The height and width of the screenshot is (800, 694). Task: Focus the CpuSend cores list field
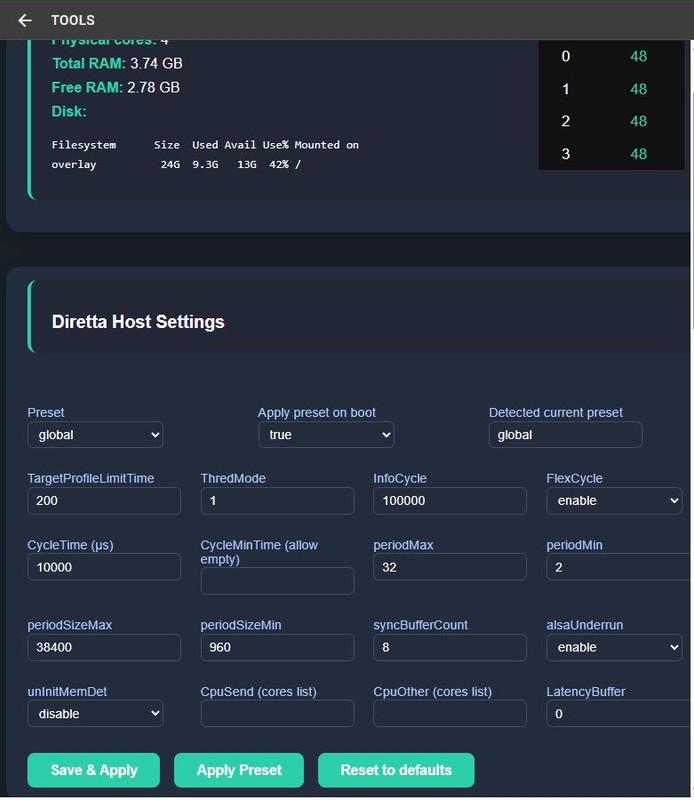(277, 713)
